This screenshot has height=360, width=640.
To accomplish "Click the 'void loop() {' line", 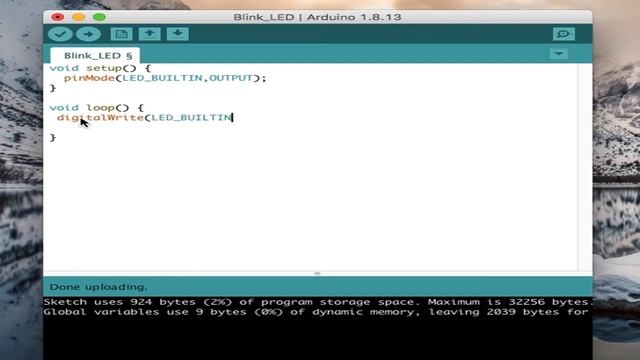I will (x=97, y=108).
